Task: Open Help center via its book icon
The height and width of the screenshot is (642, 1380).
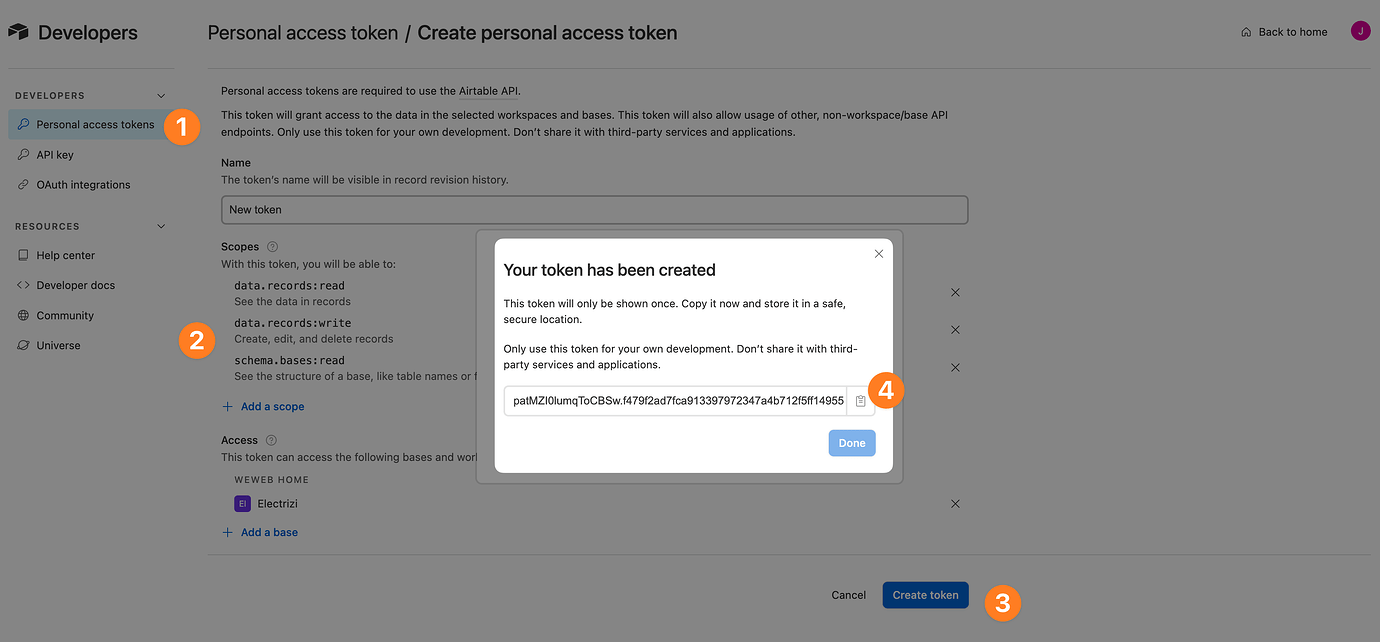Action: point(23,255)
